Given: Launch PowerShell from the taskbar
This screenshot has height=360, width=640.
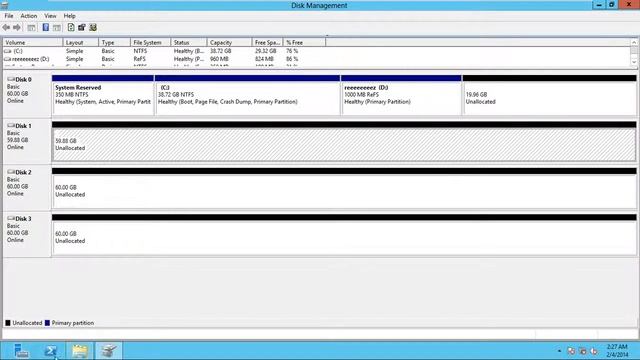Looking at the screenshot, I should [51, 351].
